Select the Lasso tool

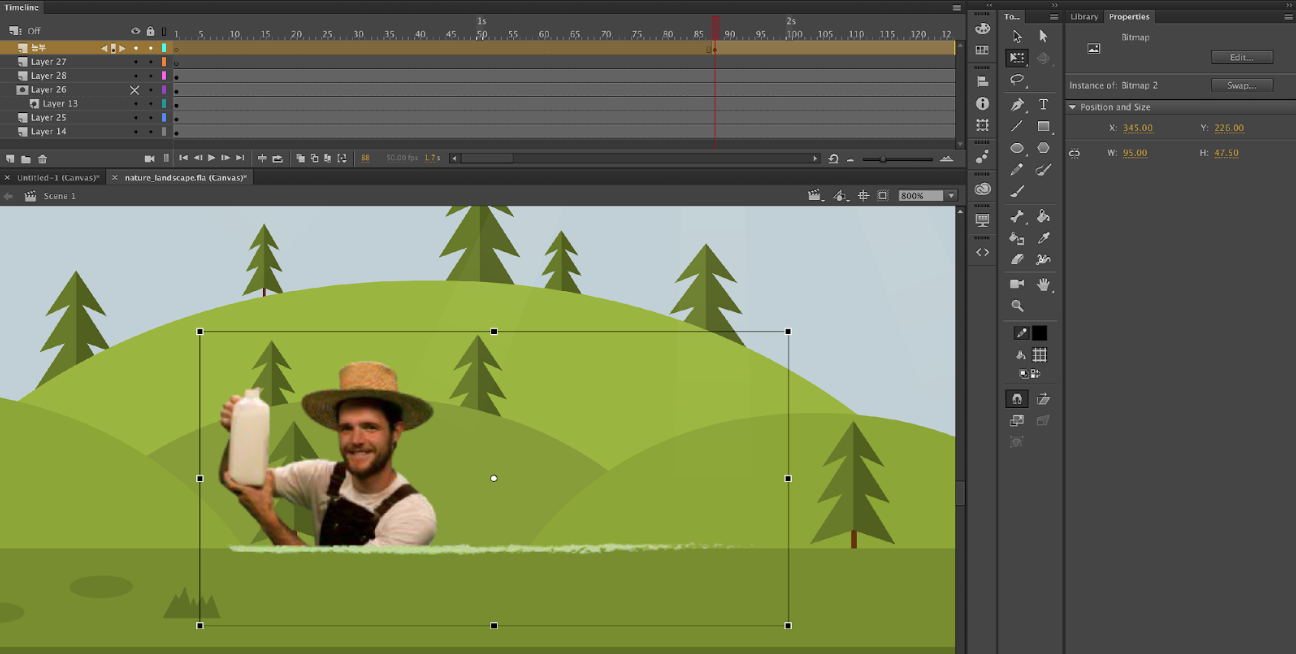point(1017,80)
